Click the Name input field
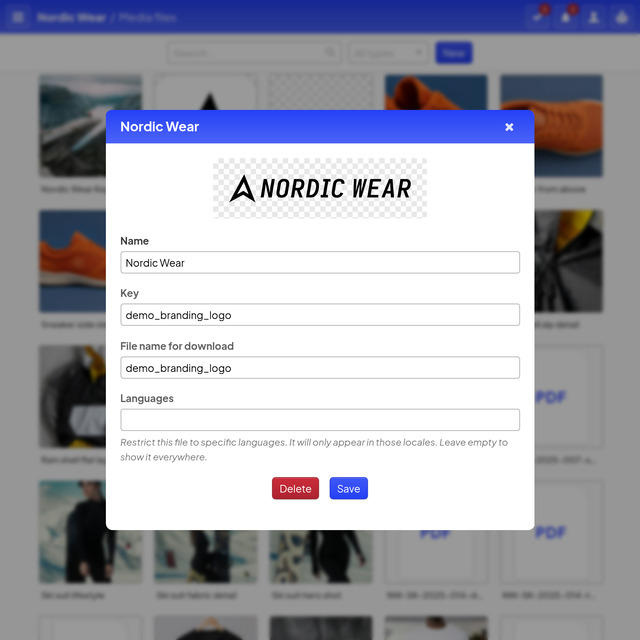 click(320, 262)
